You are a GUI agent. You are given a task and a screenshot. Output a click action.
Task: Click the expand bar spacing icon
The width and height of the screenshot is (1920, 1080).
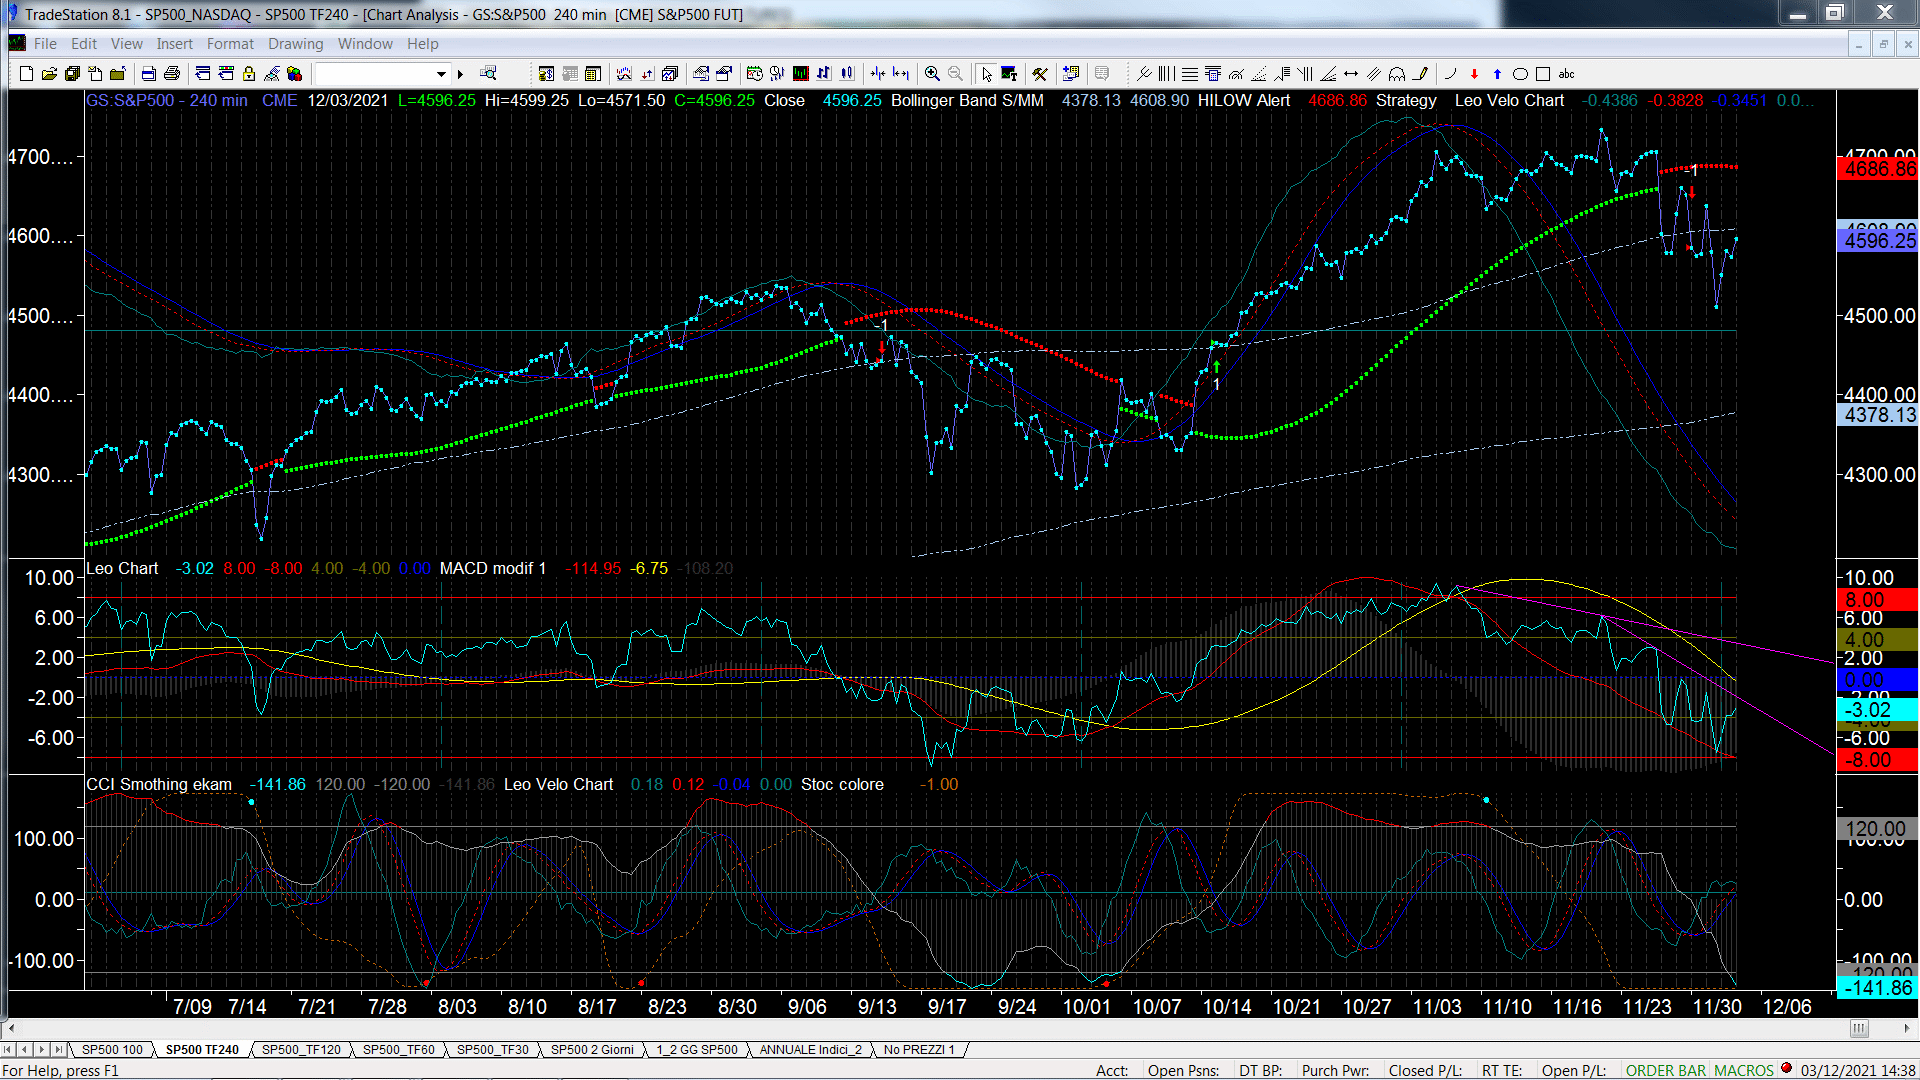click(901, 74)
